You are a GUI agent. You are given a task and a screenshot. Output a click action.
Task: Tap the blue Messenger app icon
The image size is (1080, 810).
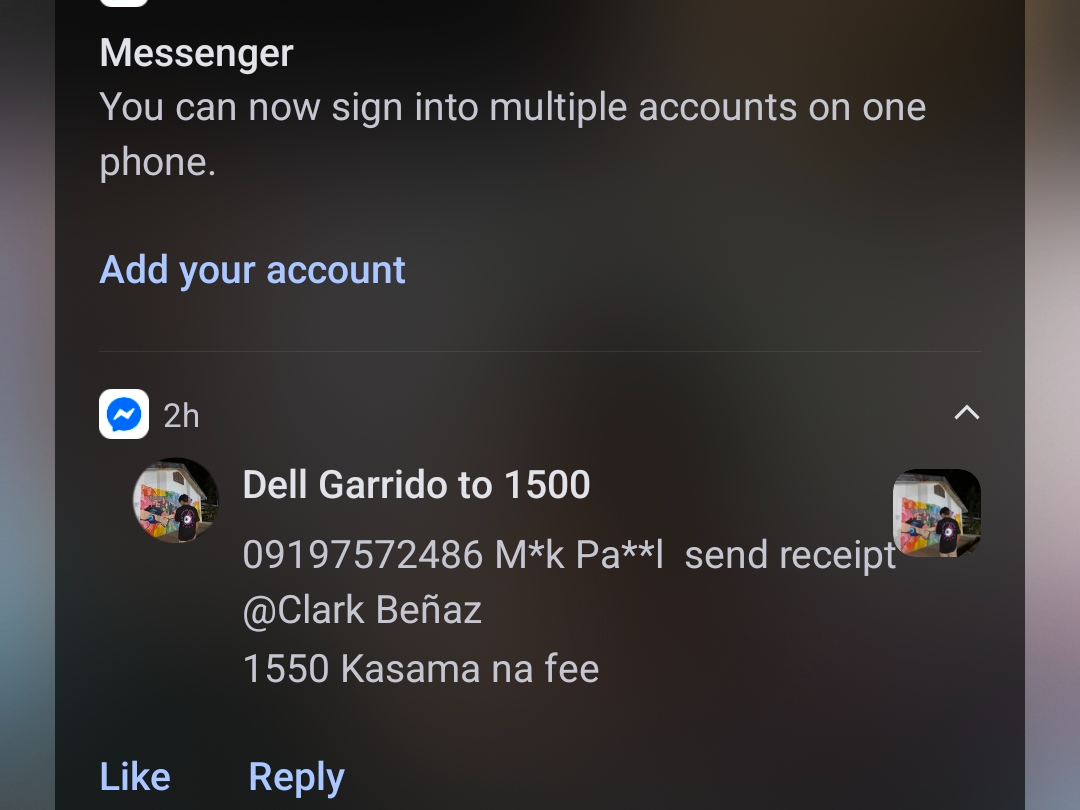[124, 414]
